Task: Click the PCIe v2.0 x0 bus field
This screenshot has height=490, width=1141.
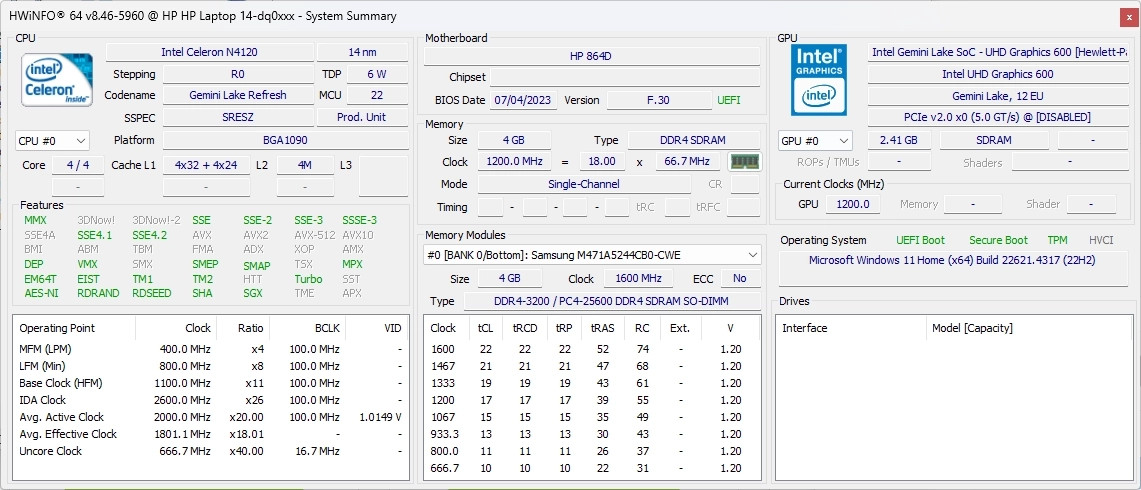Action: [x=997, y=117]
